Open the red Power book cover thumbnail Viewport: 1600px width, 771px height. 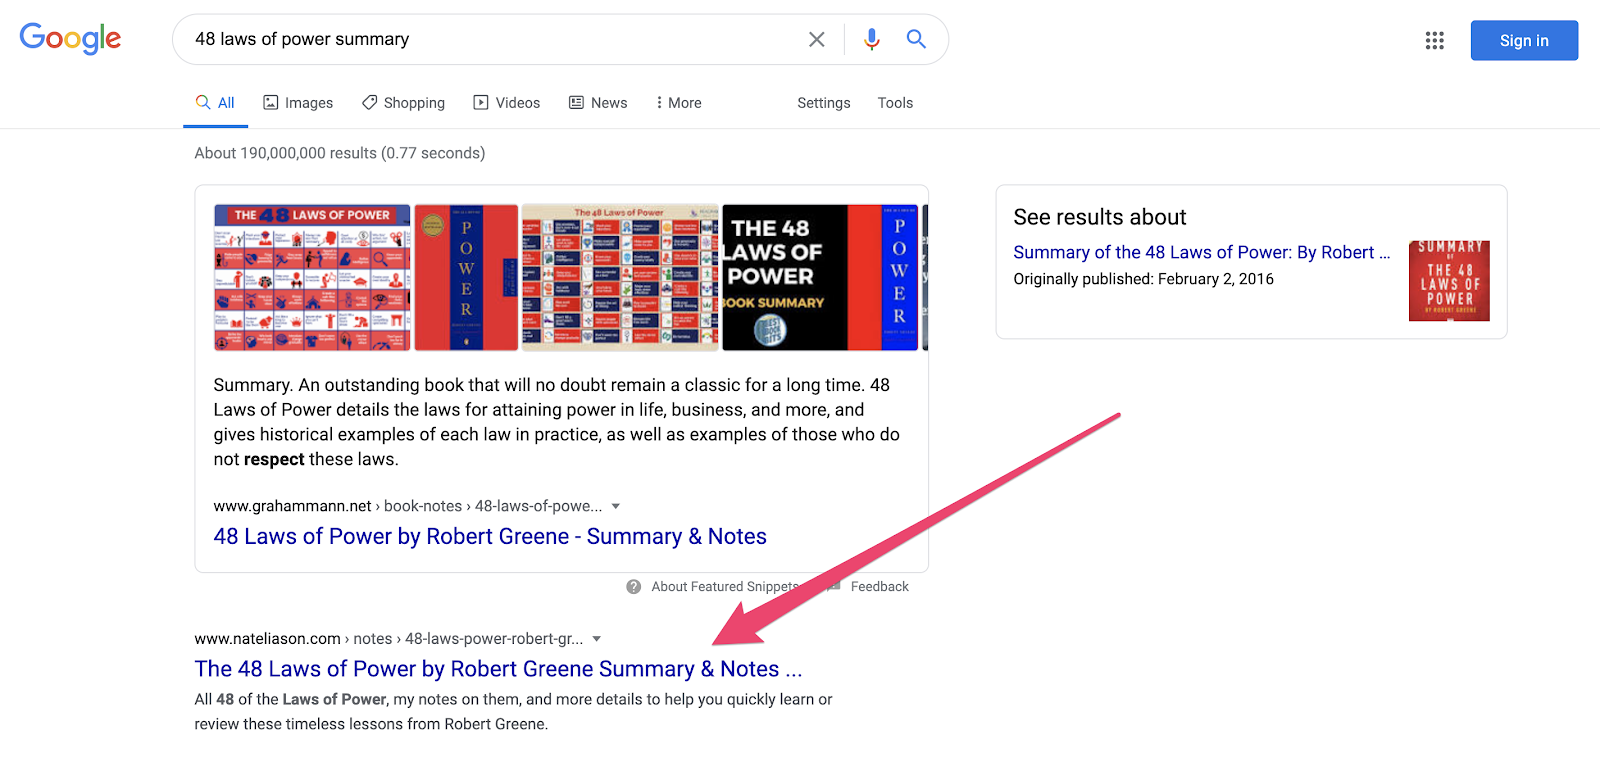(x=466, y=278)
